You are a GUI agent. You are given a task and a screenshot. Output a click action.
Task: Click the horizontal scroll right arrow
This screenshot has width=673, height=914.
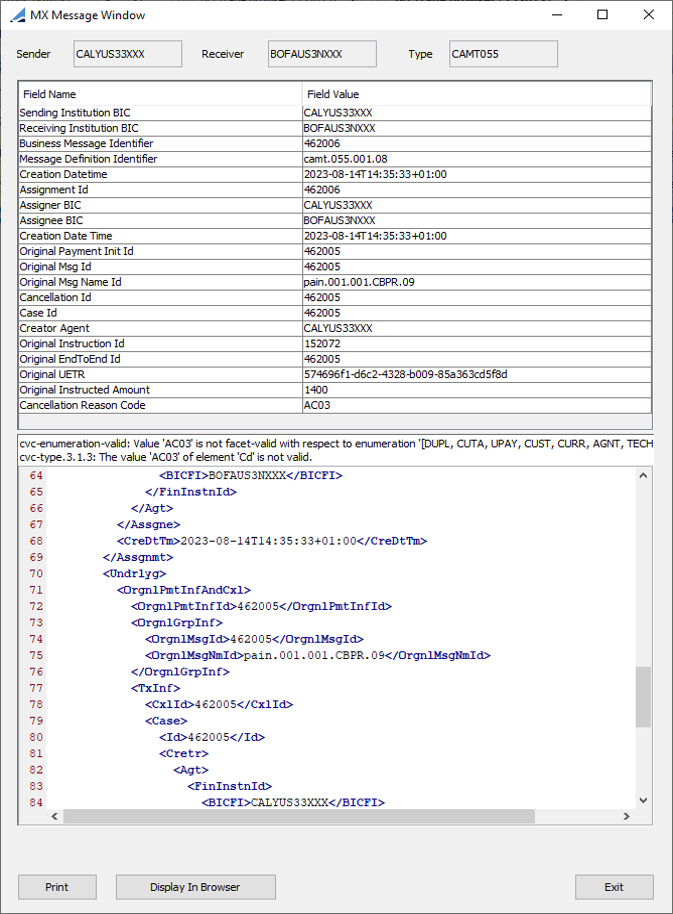[626, 816]
